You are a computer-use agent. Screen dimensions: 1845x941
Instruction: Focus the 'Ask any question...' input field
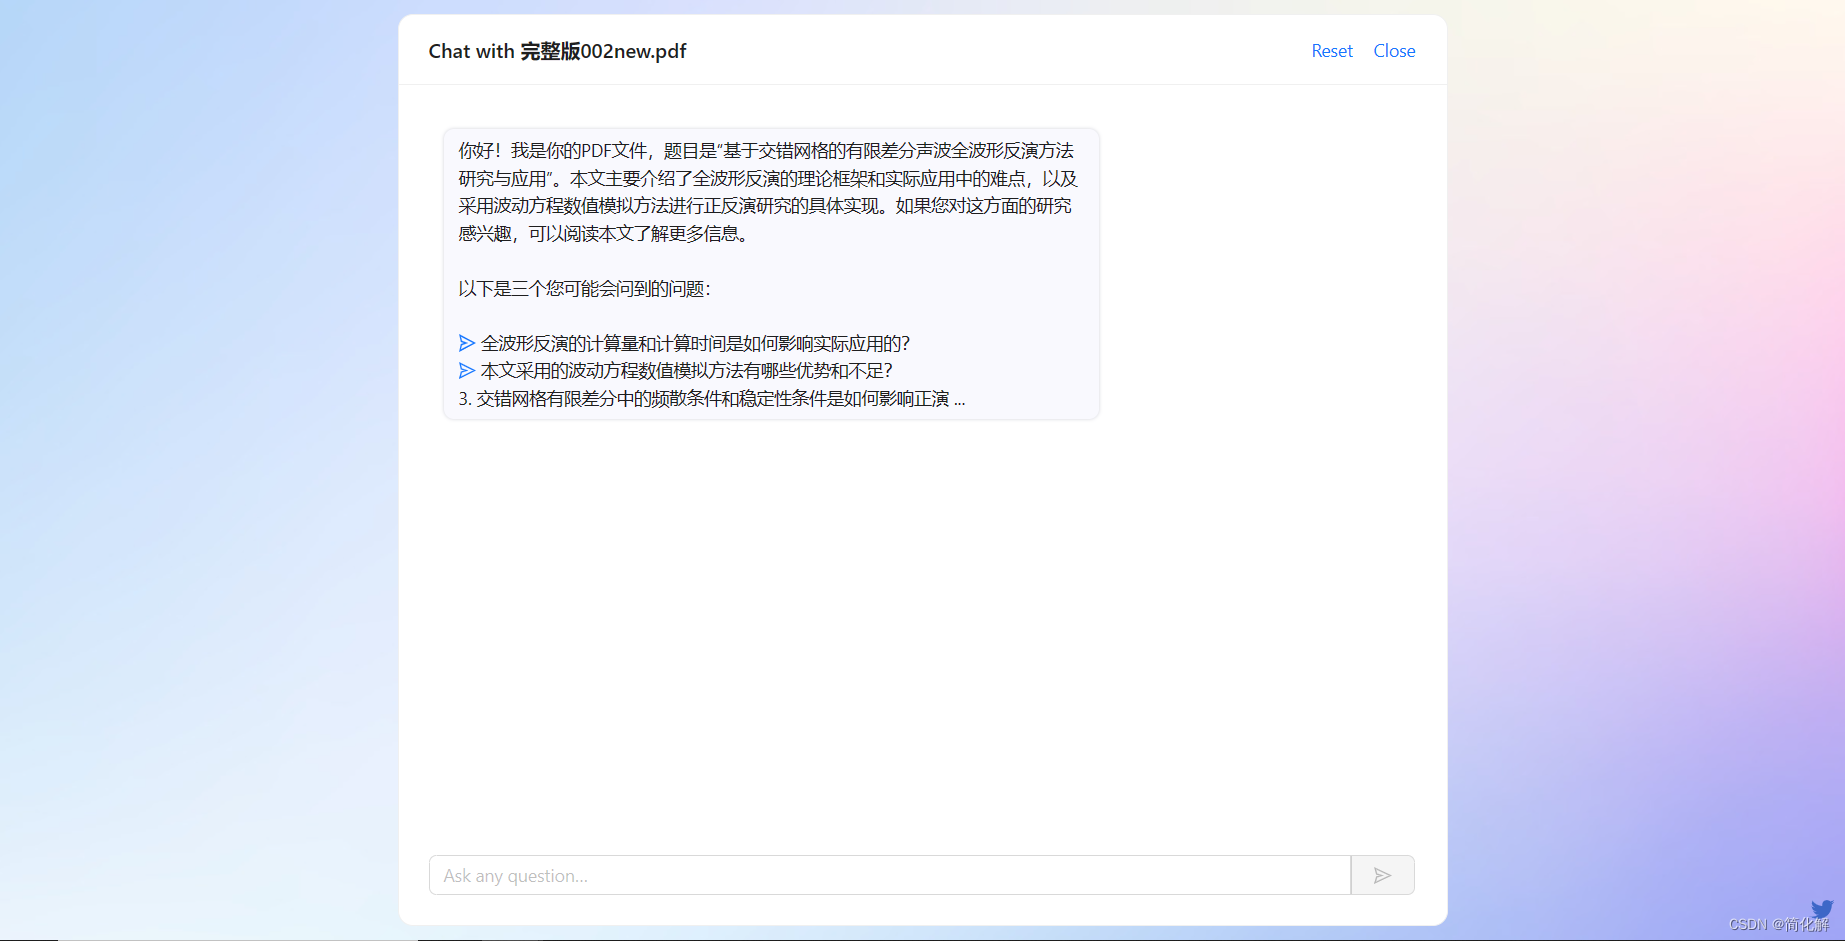click(x=889, y=875)
